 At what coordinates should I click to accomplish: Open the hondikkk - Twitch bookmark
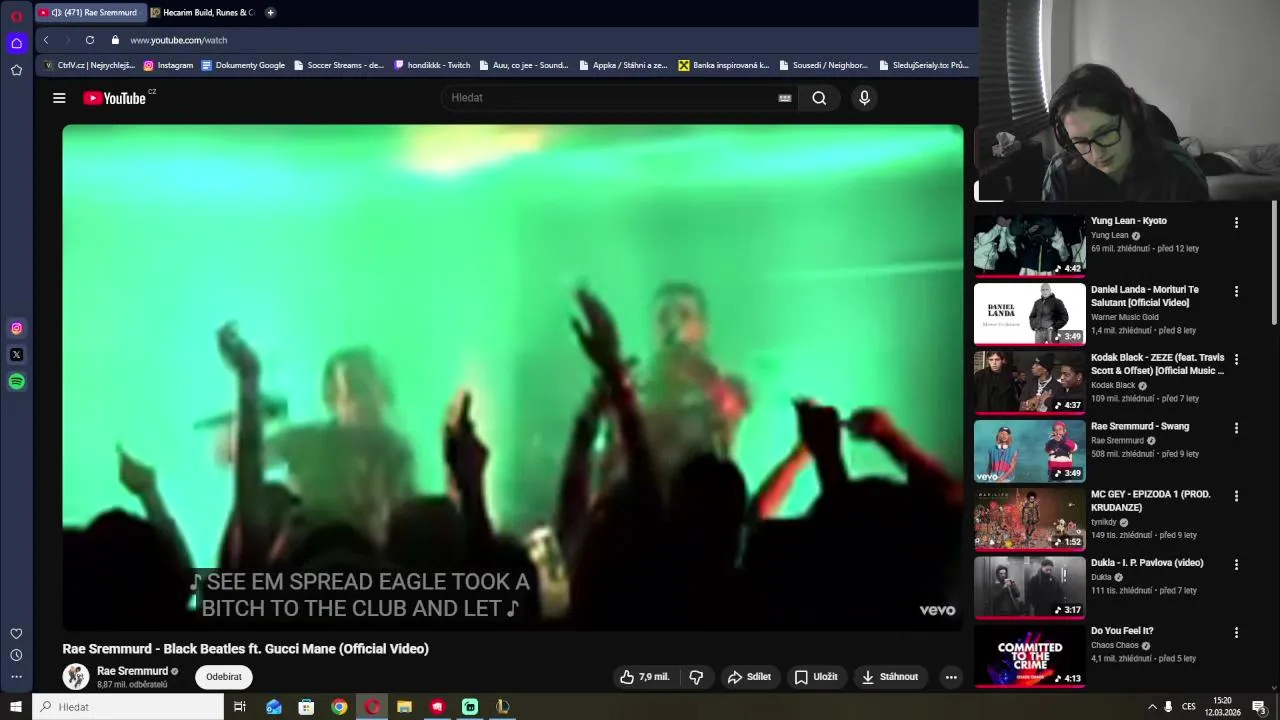(432, 65)
